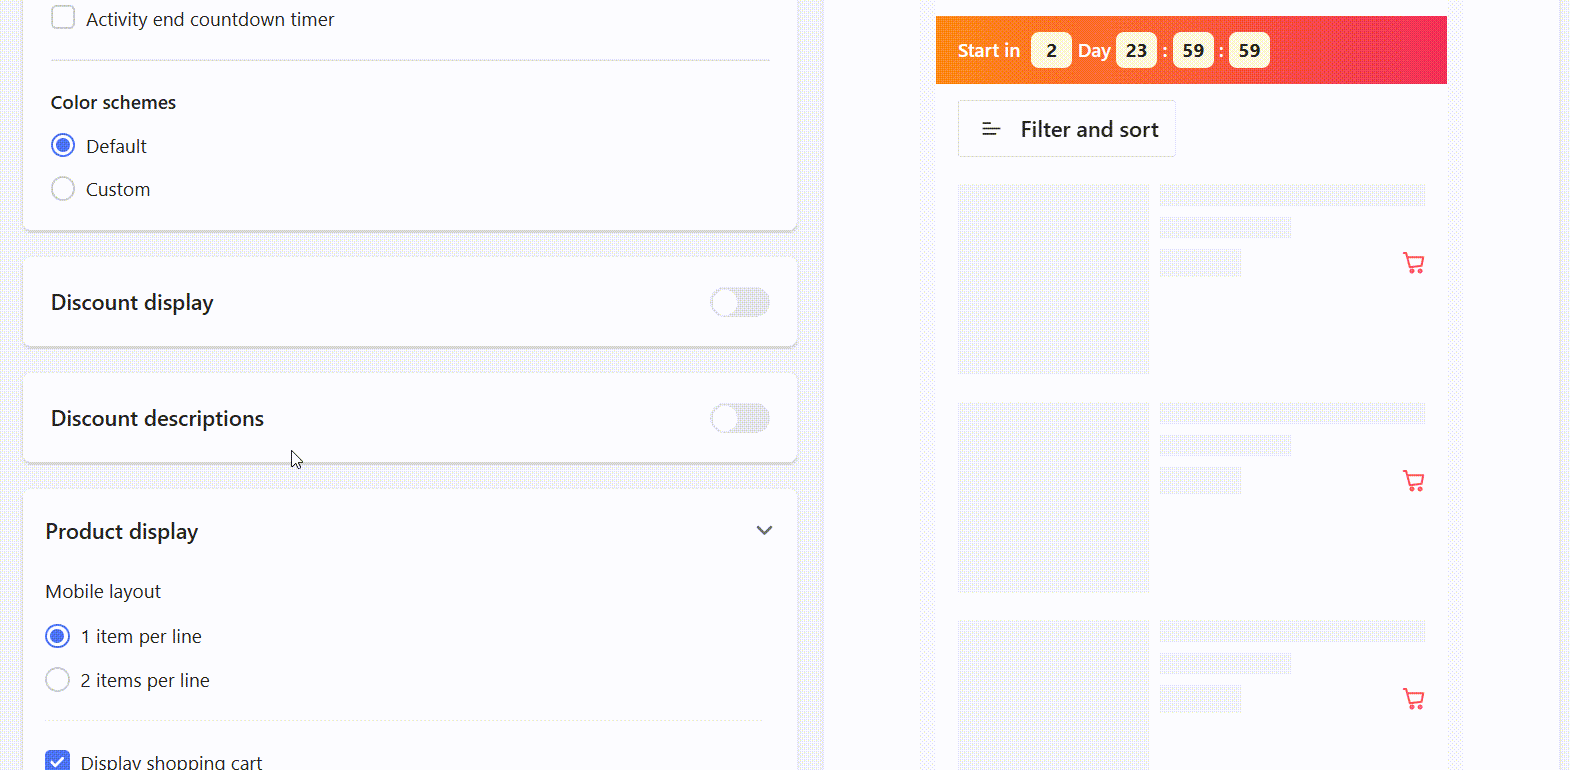The height and width of the screenshot is (770, 1570).
Task: Click the Product display heading
Action: [122, 531]
